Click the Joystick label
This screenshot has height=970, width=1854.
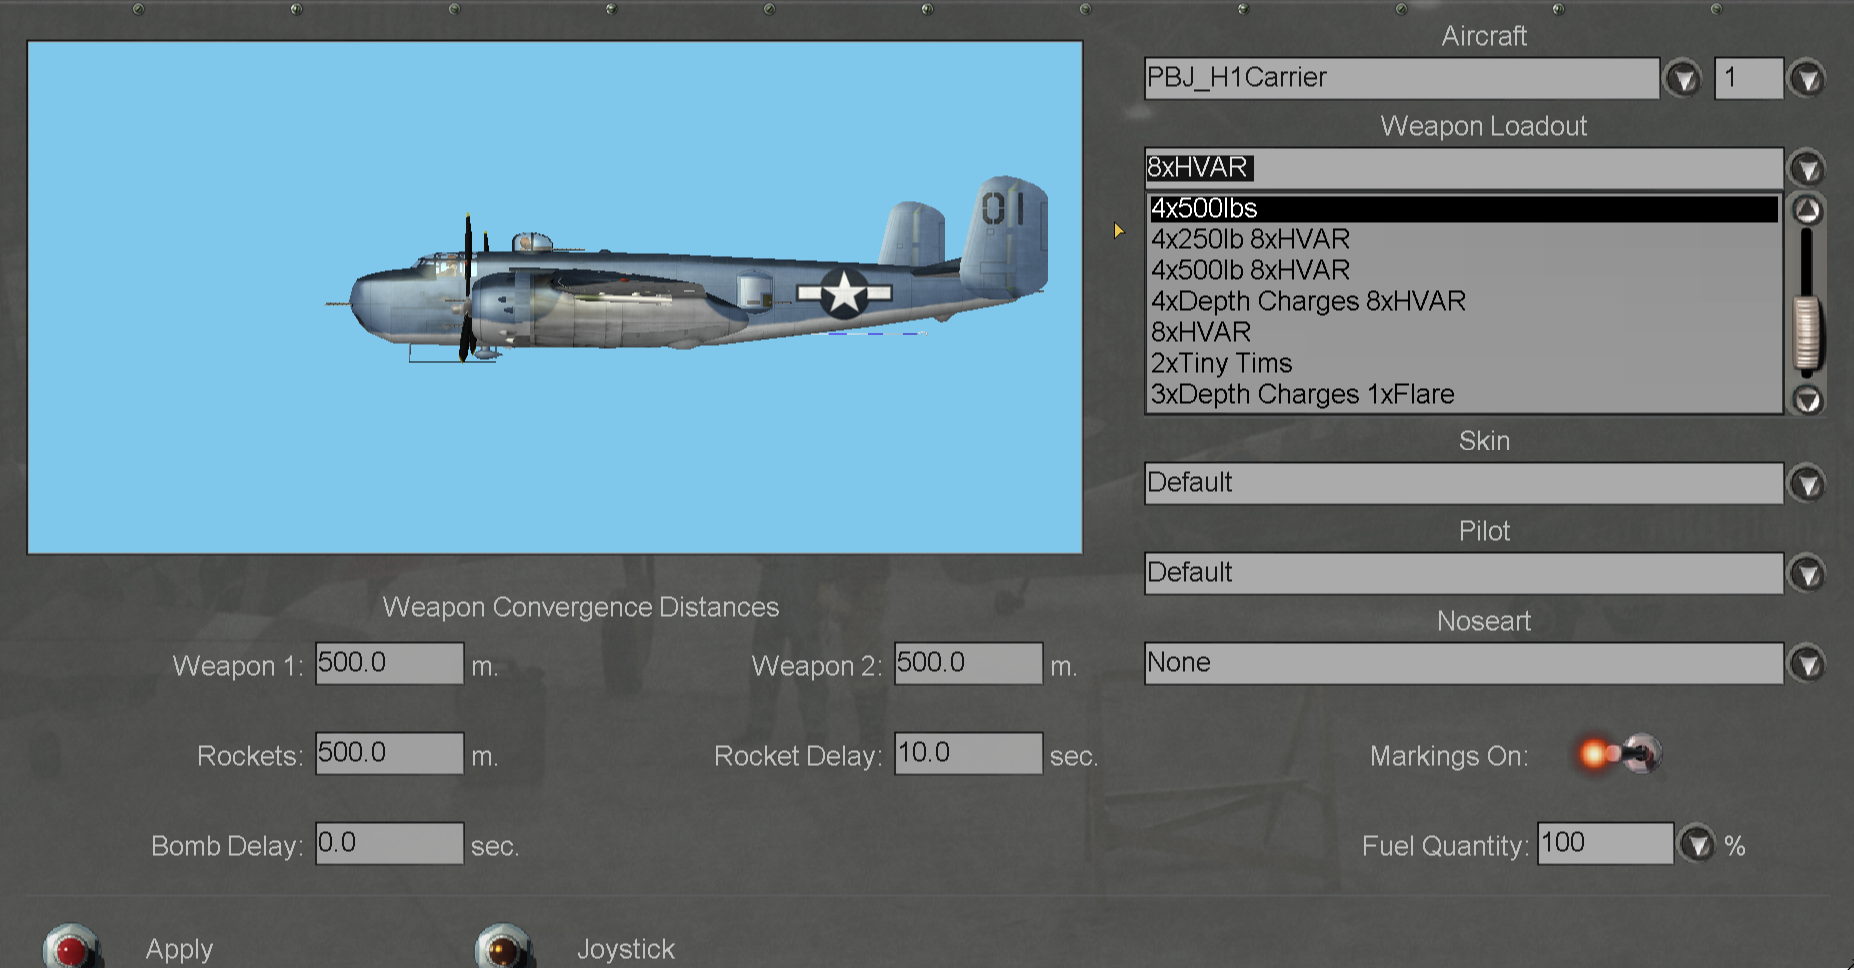tap(626, 949)
